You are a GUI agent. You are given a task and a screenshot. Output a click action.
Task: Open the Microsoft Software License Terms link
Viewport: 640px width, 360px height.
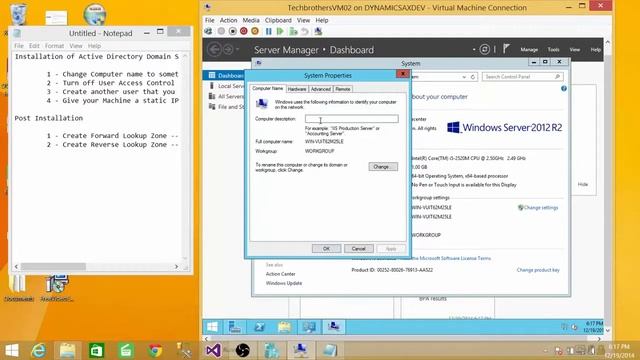pos(452,258)
